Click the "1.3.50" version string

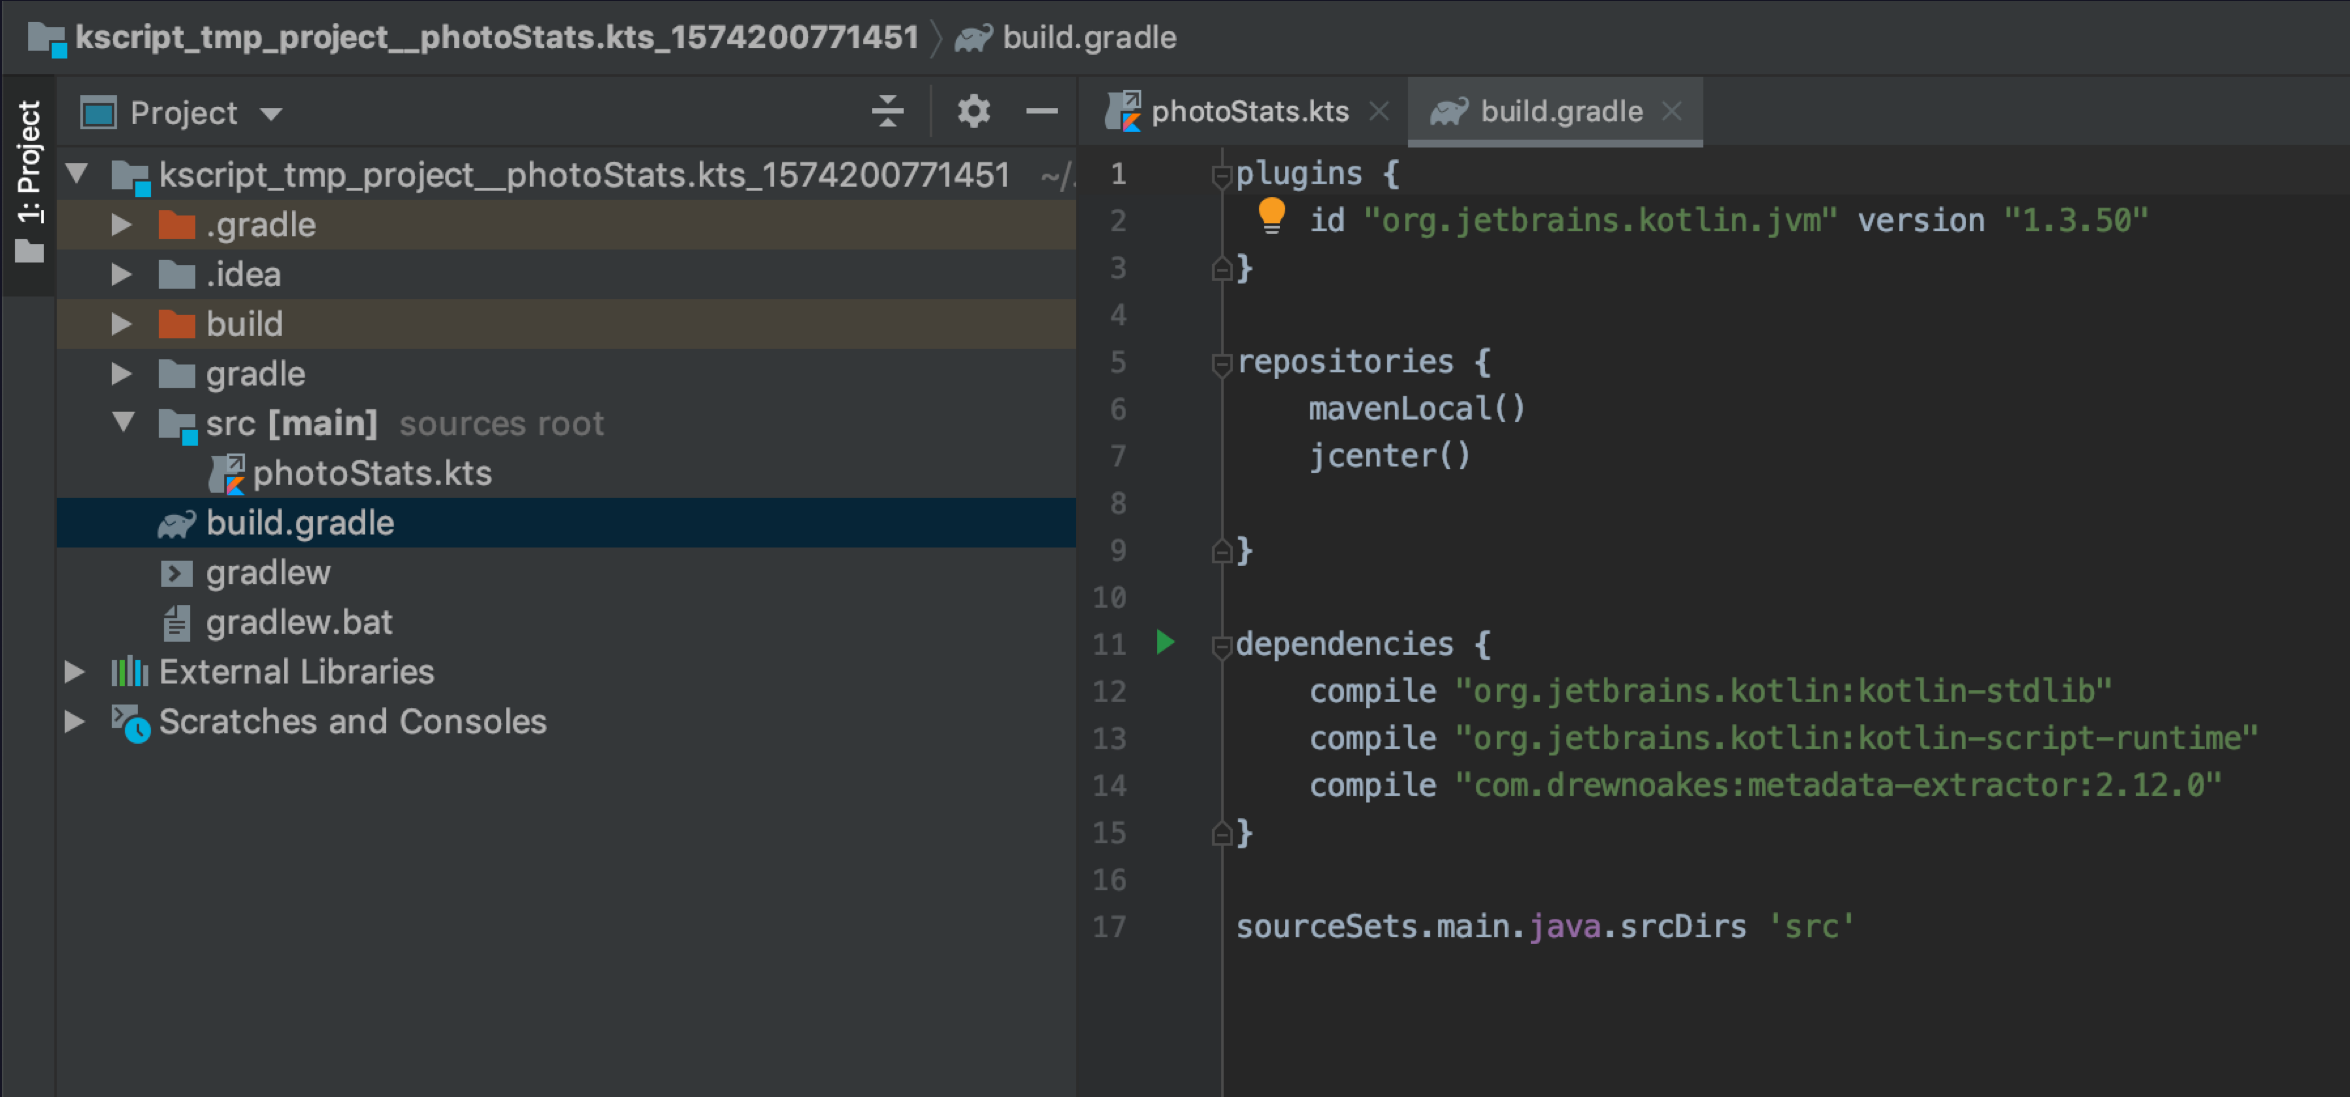click(x=2076, y=220)
